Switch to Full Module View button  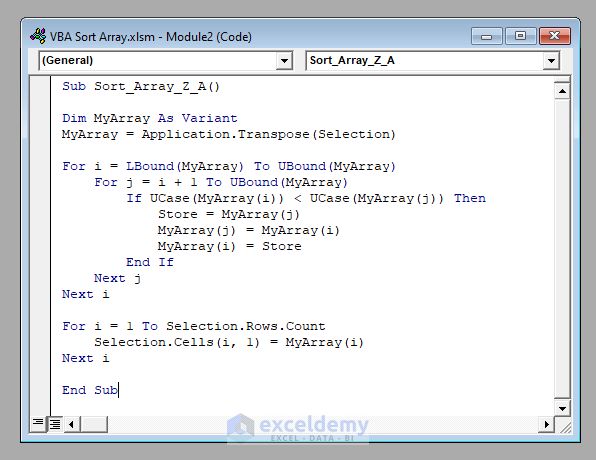(55, 424)
